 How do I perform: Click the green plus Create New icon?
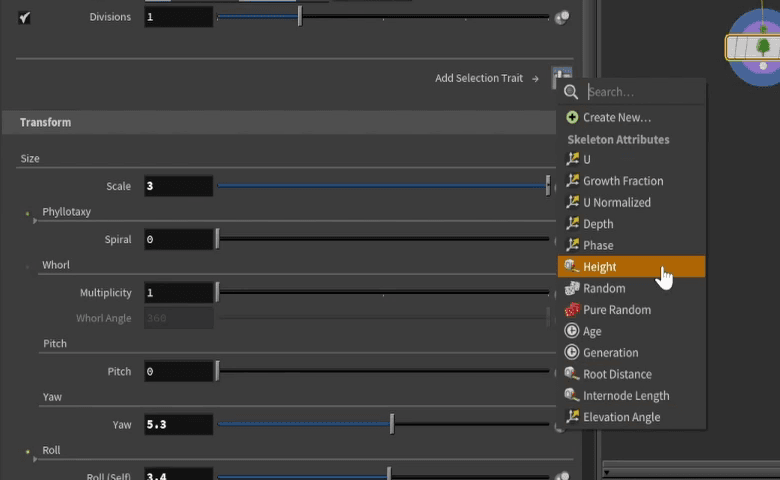572,117
